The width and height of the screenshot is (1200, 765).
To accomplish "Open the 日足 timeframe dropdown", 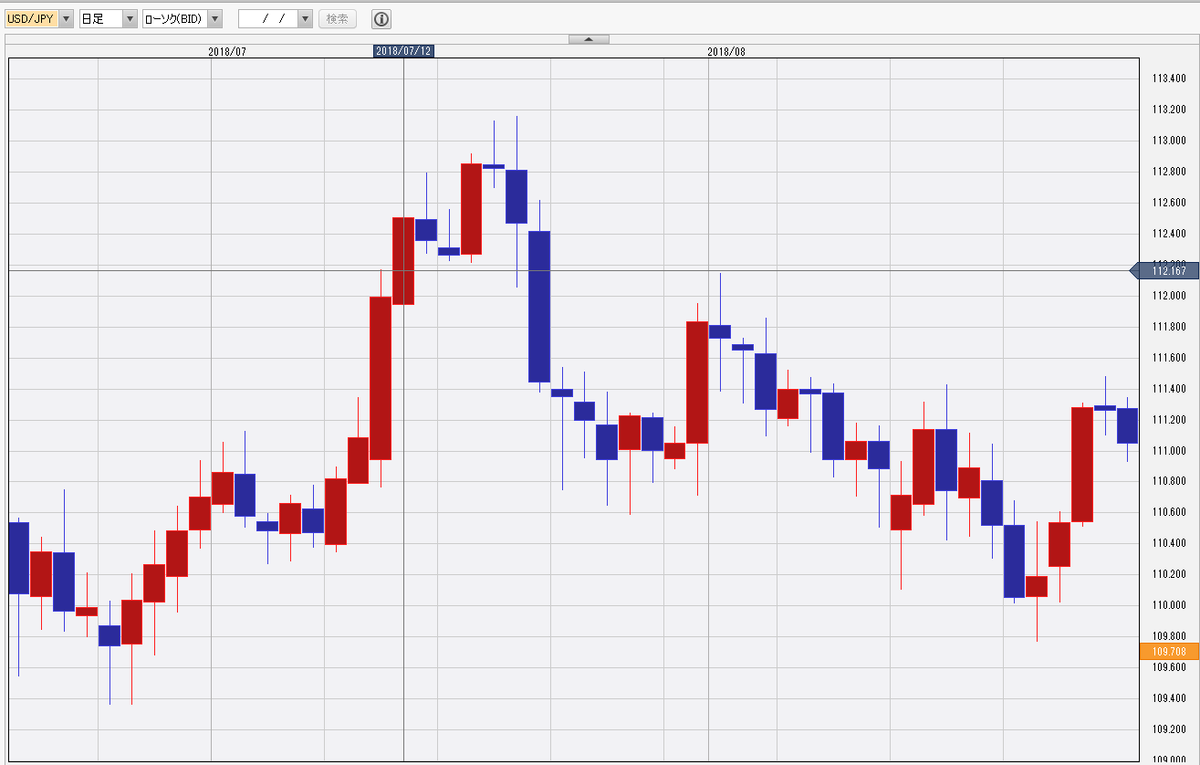I will pos(108,19).
